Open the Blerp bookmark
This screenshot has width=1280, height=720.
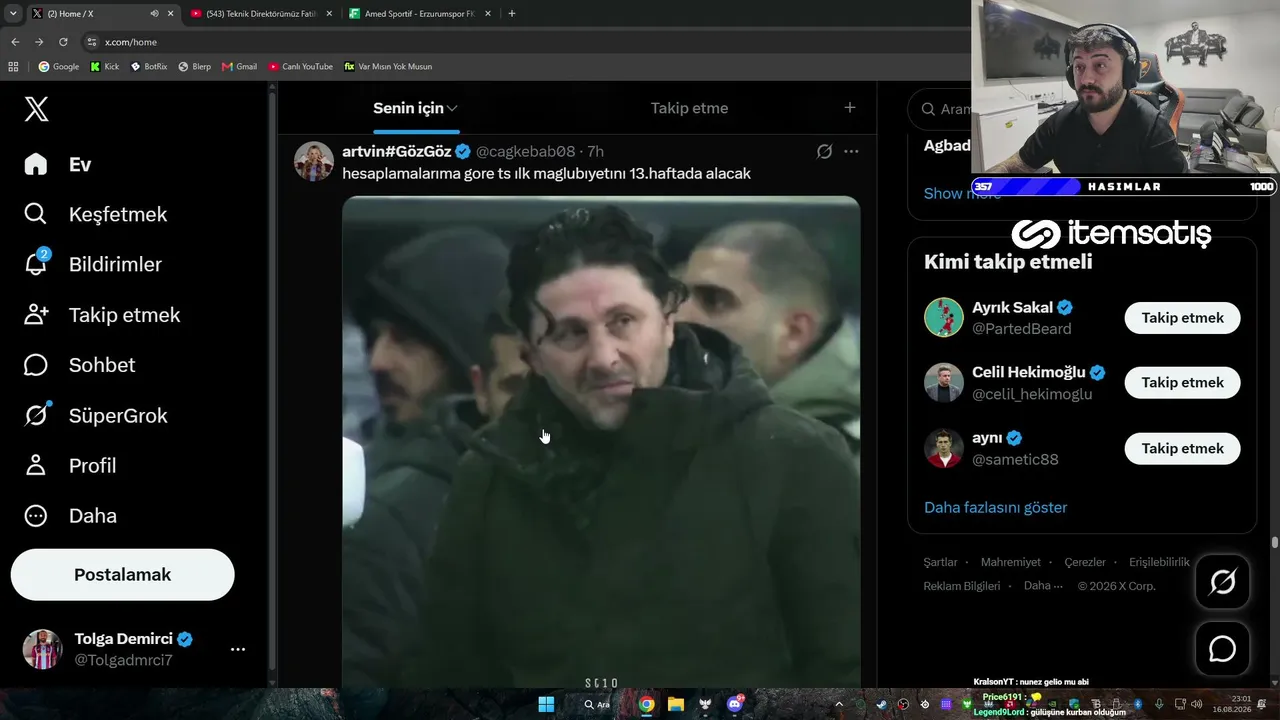pyautogui.click(x=194, y=67)
